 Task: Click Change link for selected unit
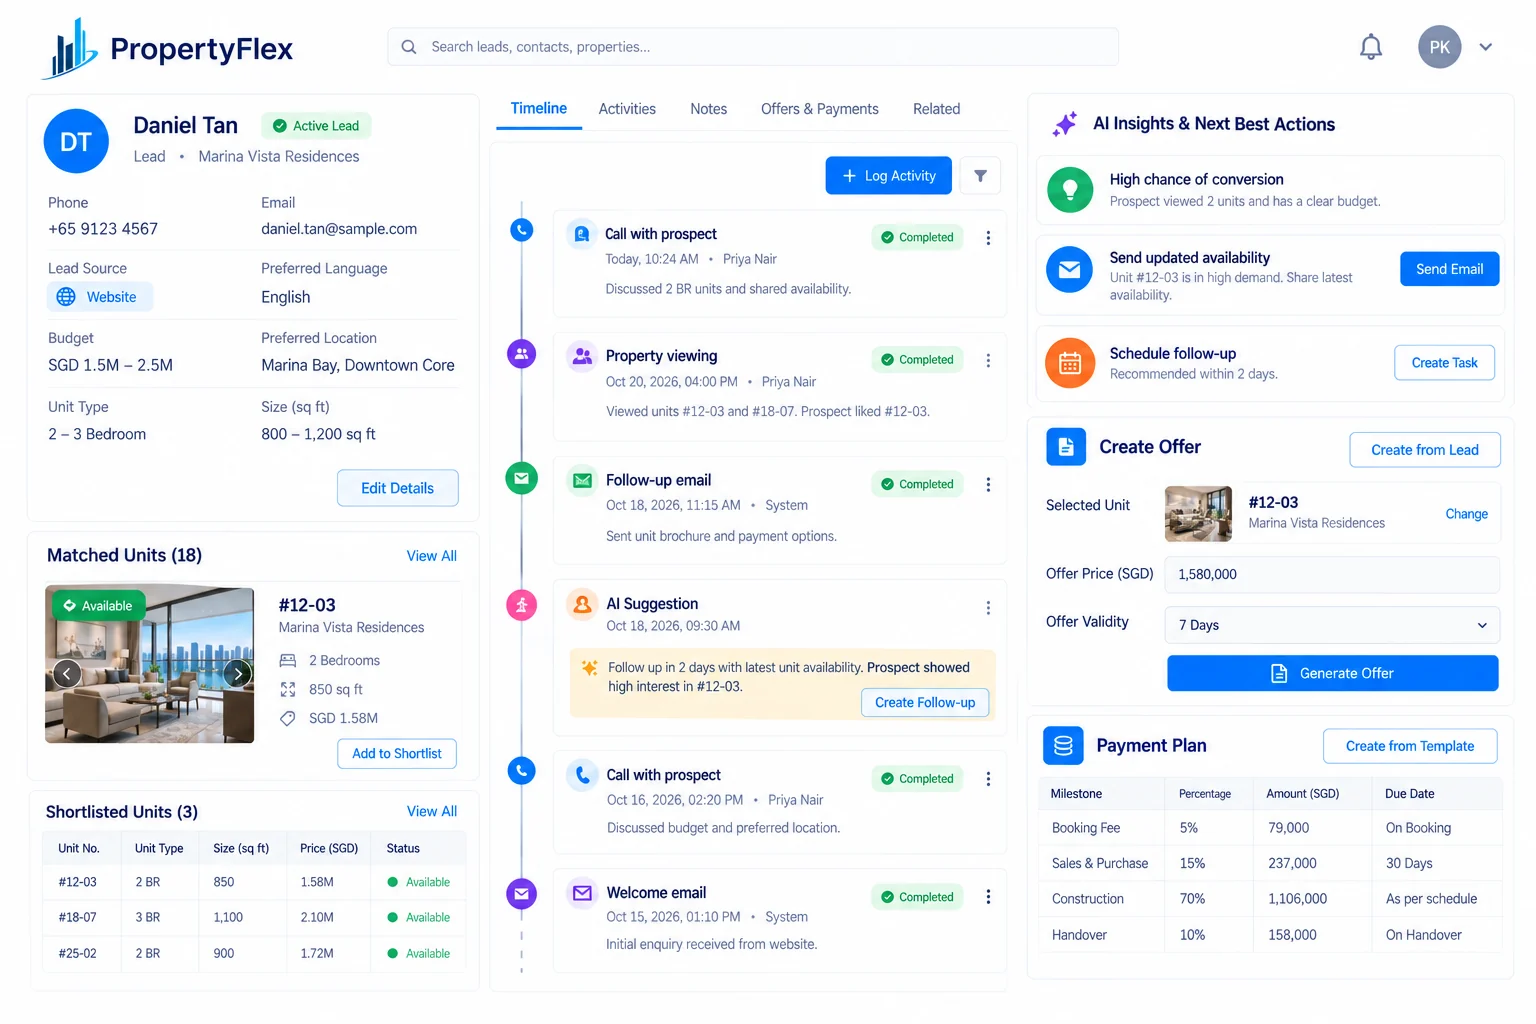tap(1466, 514)
